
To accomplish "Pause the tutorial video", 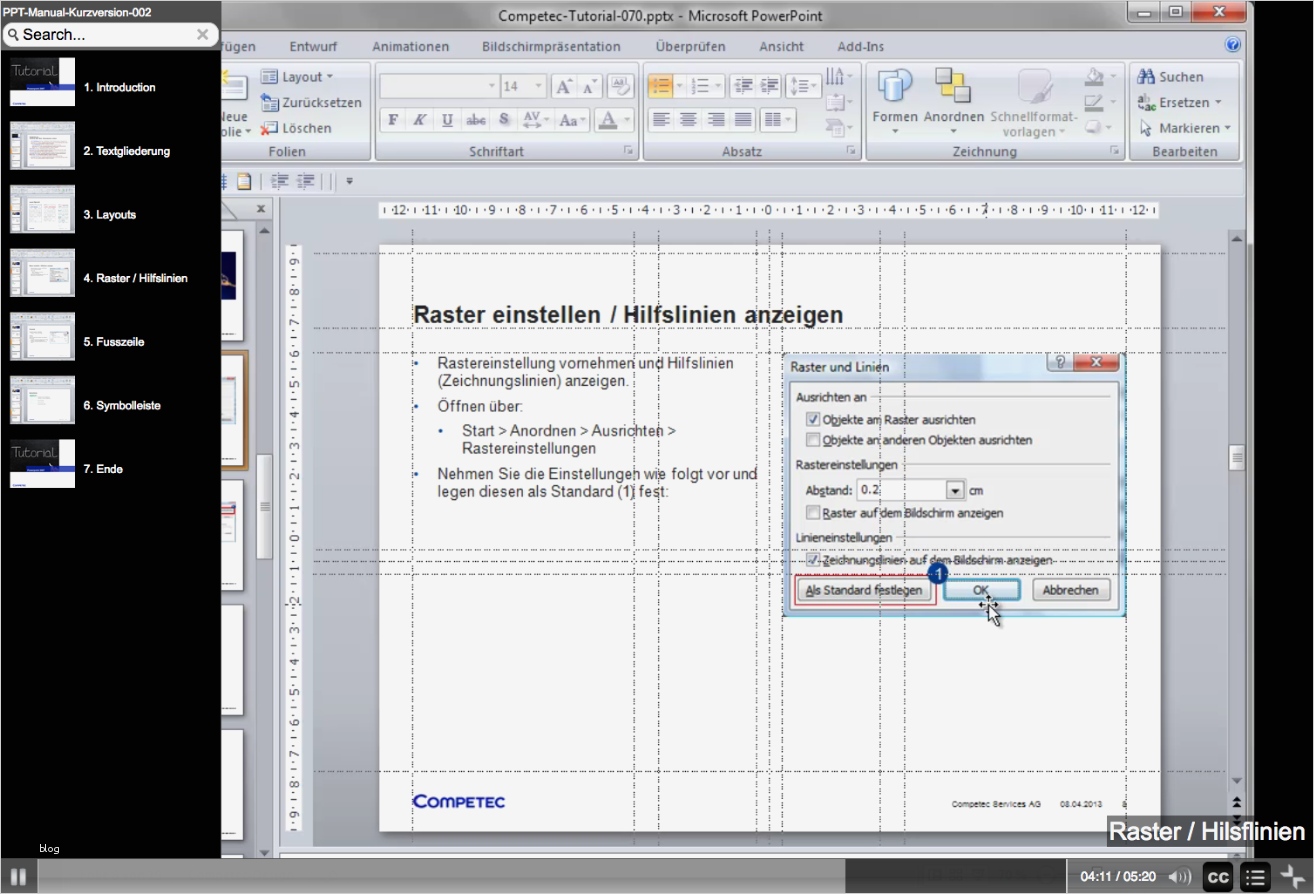I will pos(18,877).
